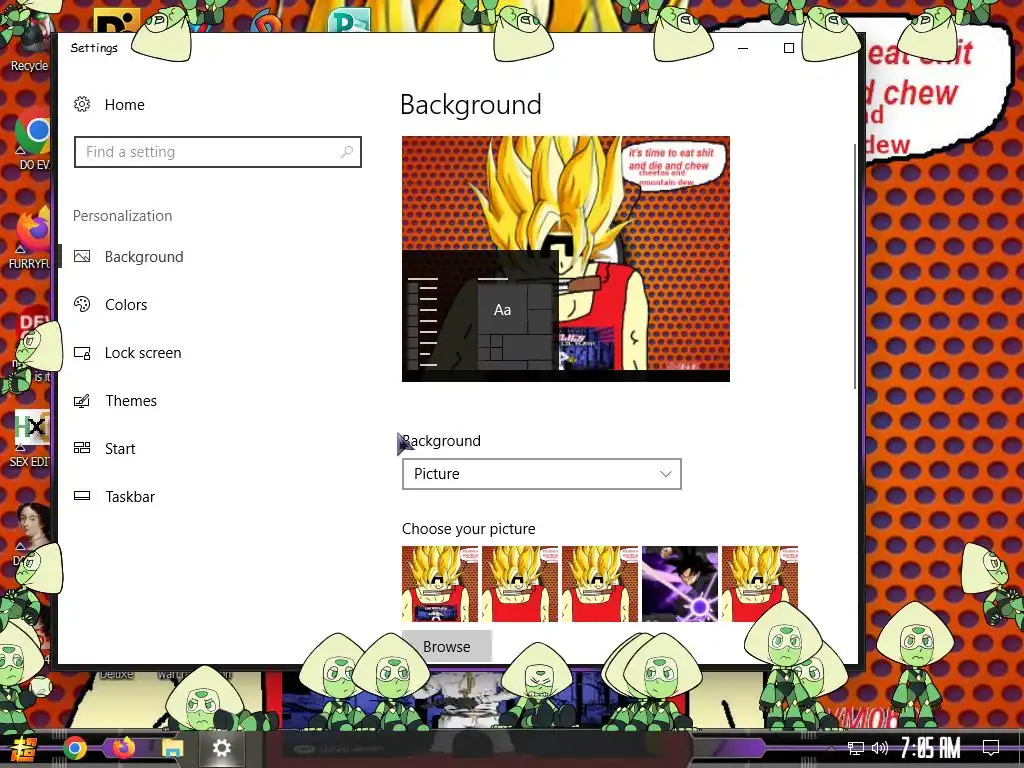Screen dimensions: 1024x768
Task: Select the first picture thumbnail
Action: tap(440, 584)
